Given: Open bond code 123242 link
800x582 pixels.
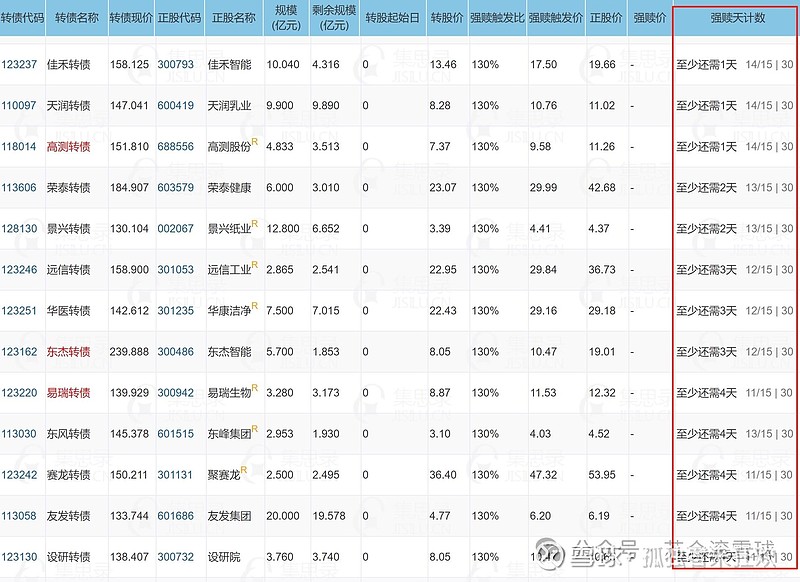Looking at the screenshot, I should pyautogui.click(x=19, y=475).
